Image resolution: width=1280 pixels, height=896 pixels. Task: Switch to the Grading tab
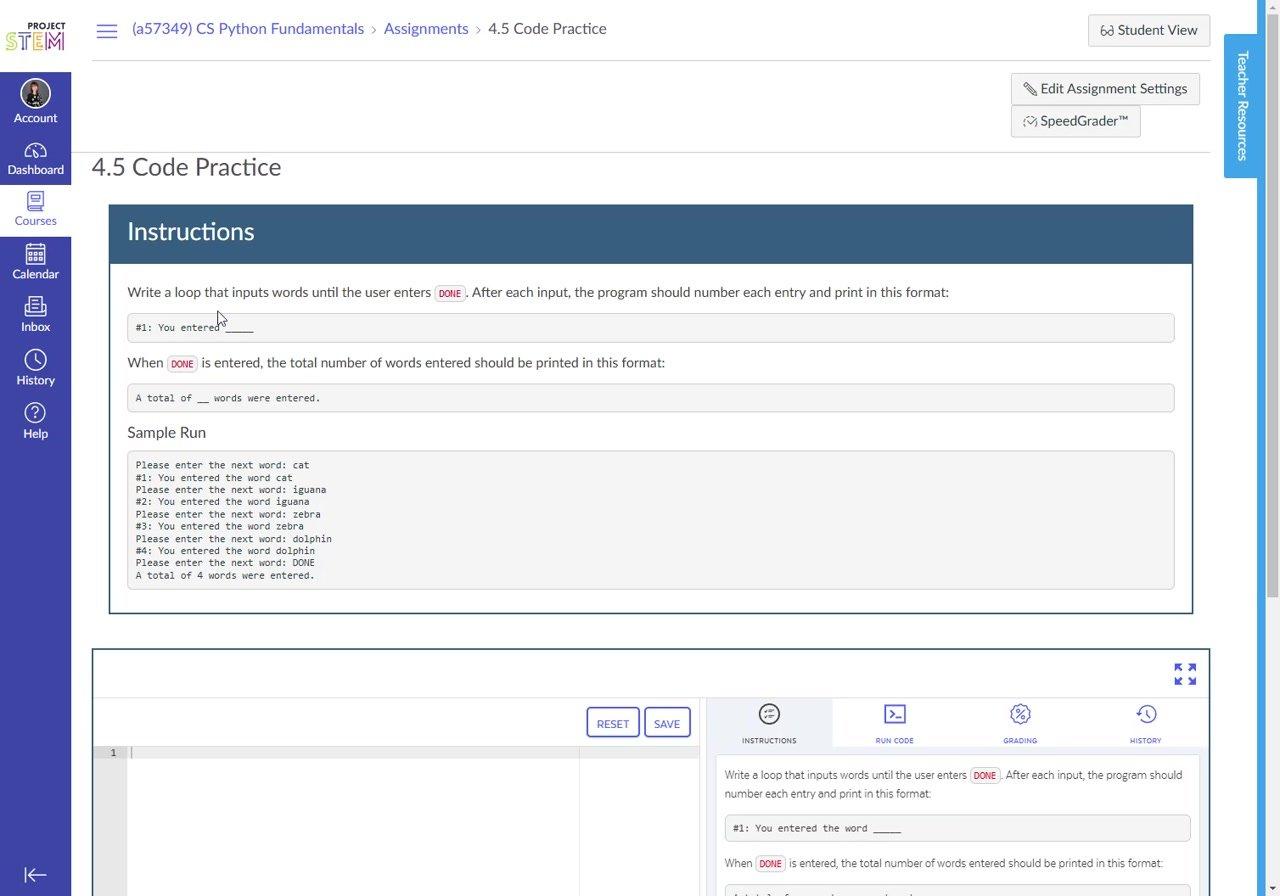(x=1020, y=724)
